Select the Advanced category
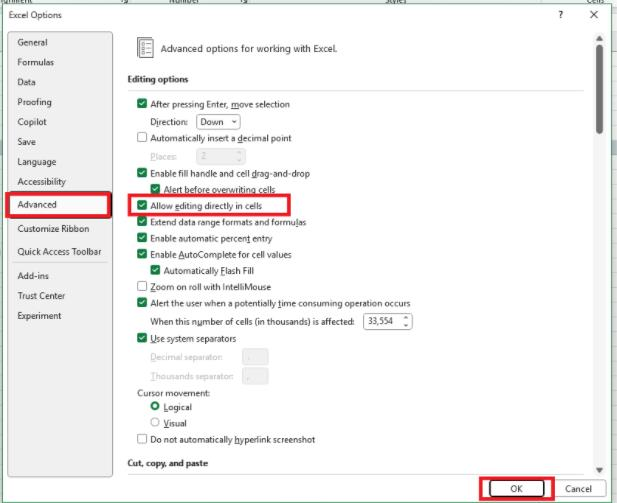The width and height of the screenshot is (617, 503). click(x=58, y=204)
